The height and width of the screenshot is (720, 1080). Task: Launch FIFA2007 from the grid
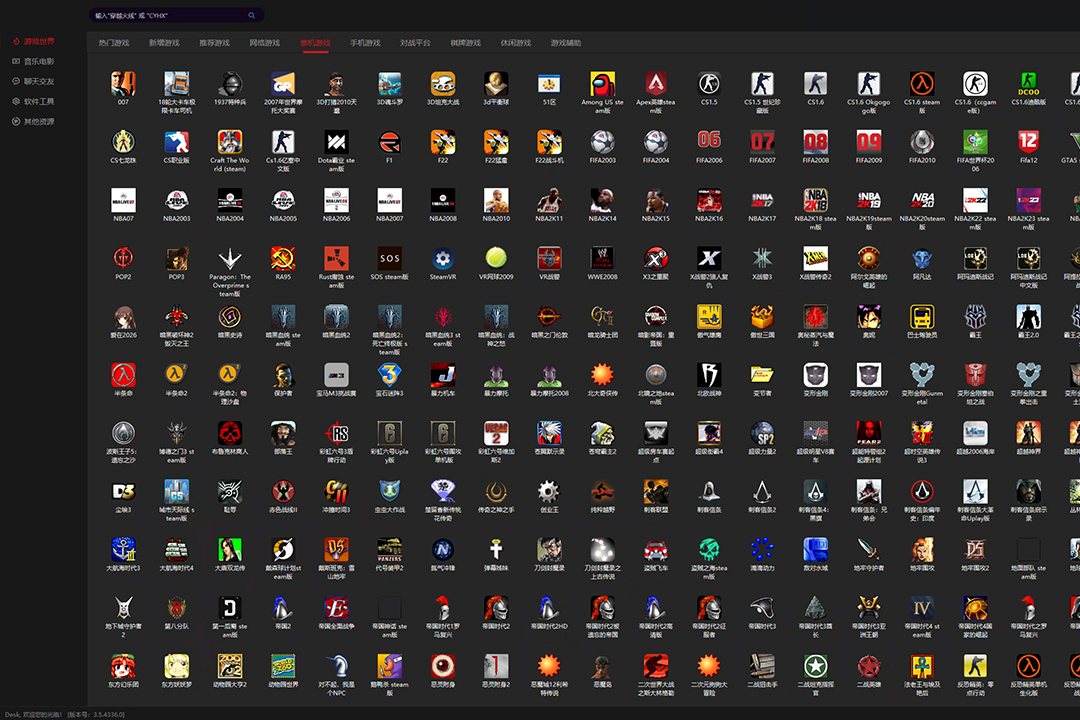(x=762, y=143)
